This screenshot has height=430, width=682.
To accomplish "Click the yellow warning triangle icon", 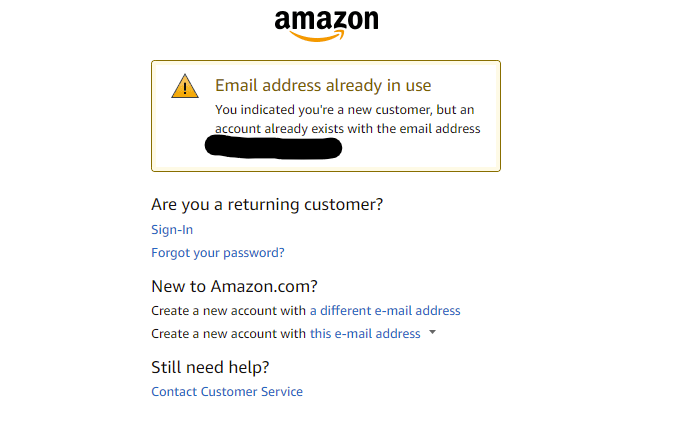I will tap(185, 87).
